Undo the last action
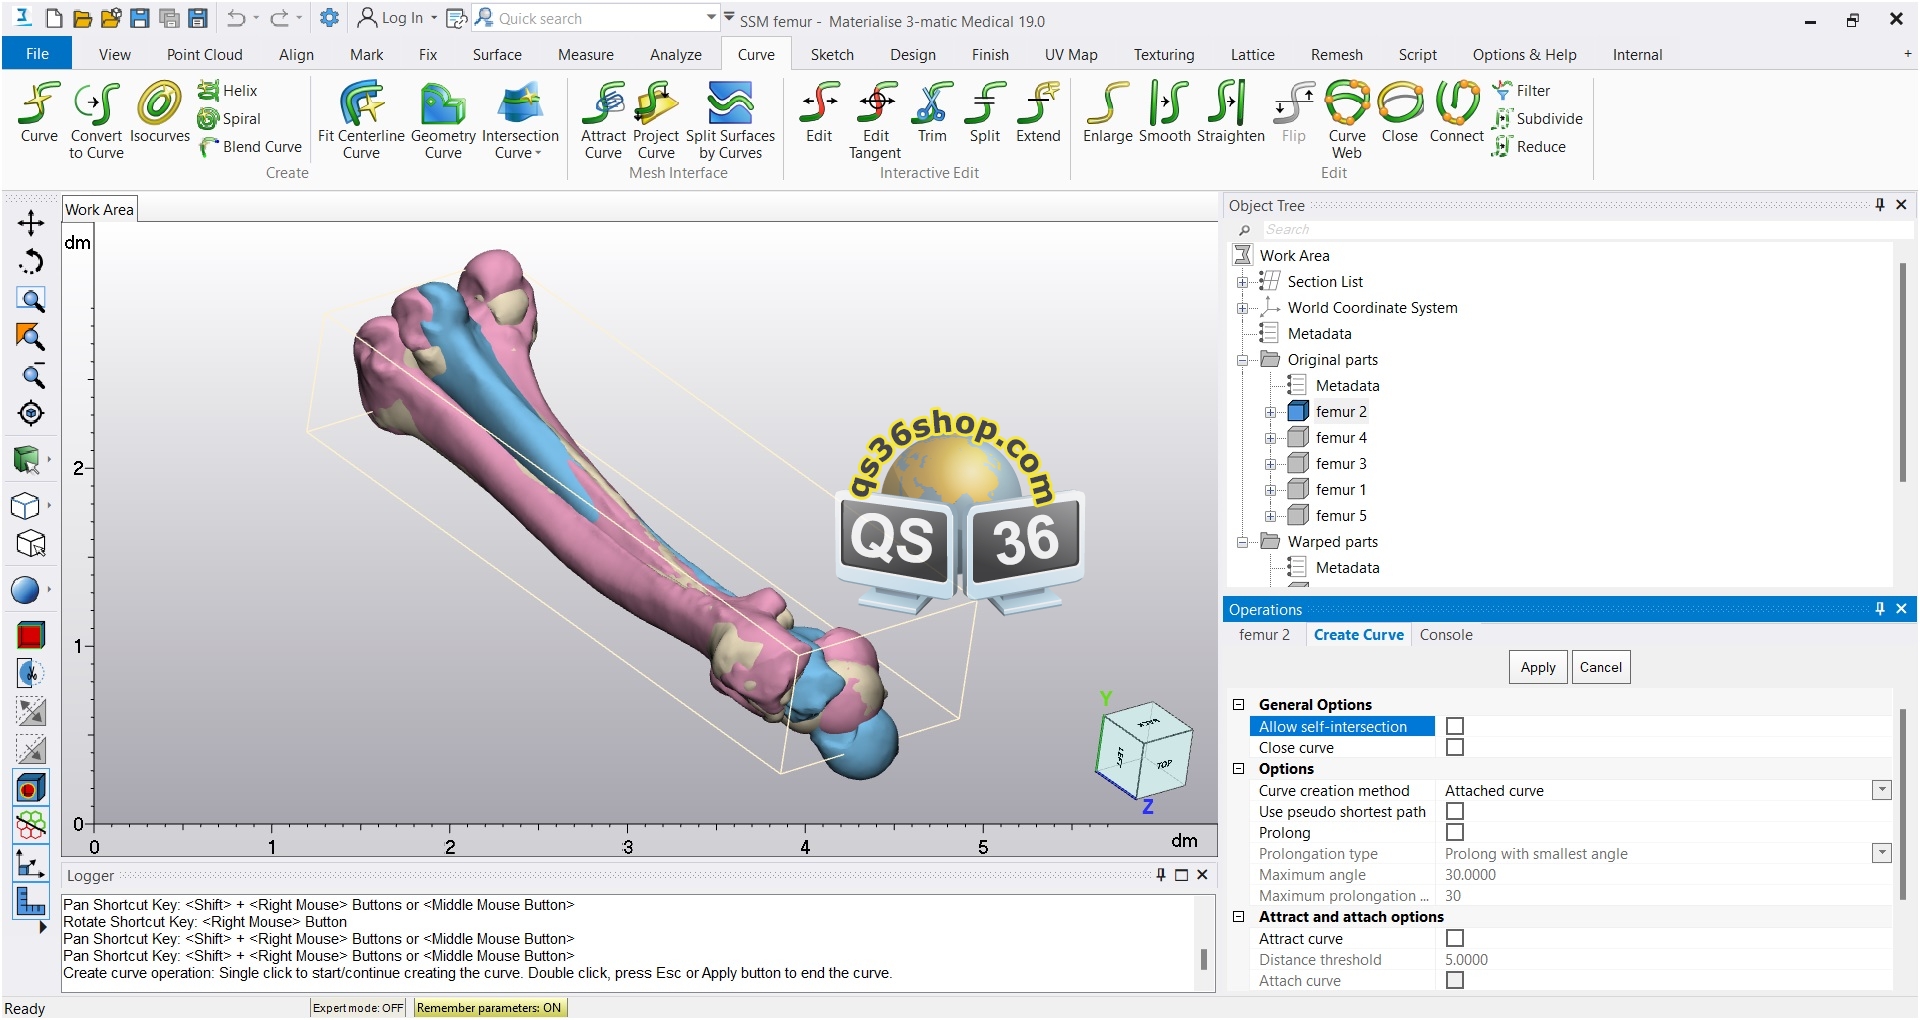Image resolution: width=1920 pixels, height=1020 pixels. (x=236, y=18)
